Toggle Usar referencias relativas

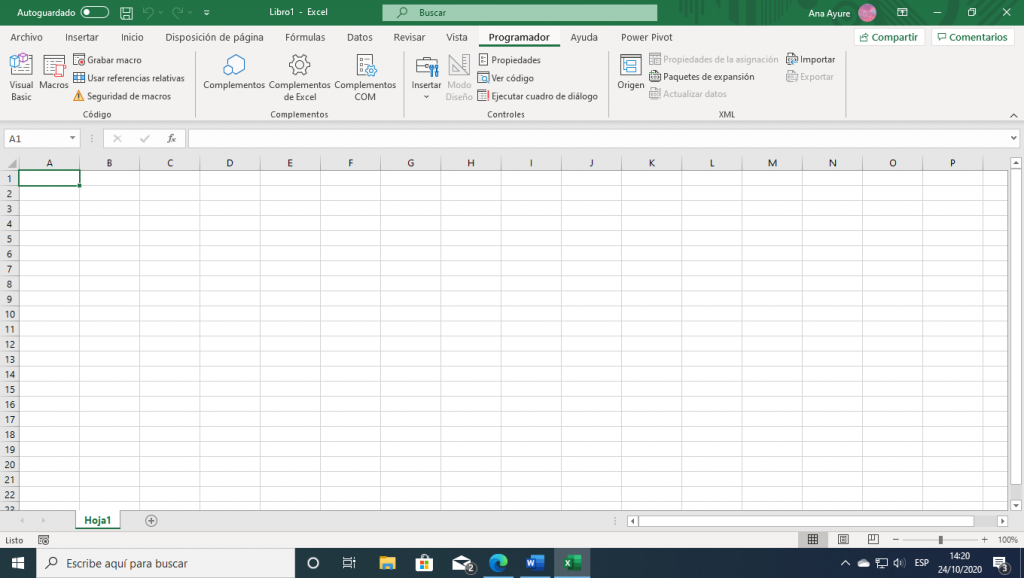[x=129, y=78]
